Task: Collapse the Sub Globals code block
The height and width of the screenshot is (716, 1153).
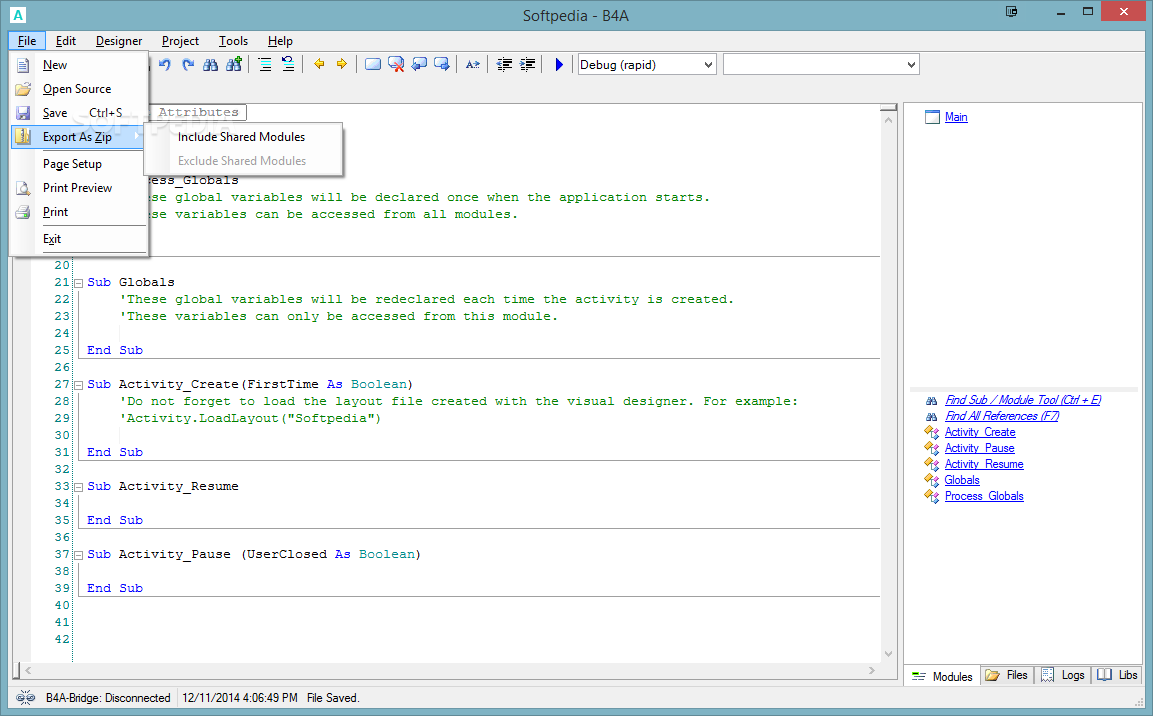Action: point(79,283)
